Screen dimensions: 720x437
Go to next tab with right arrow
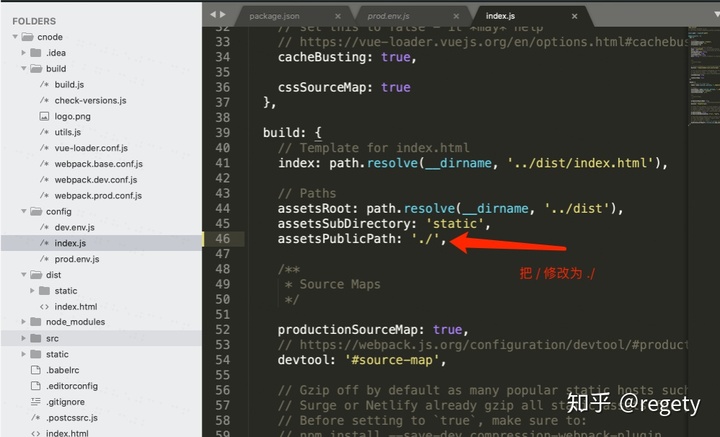point(223,15)
